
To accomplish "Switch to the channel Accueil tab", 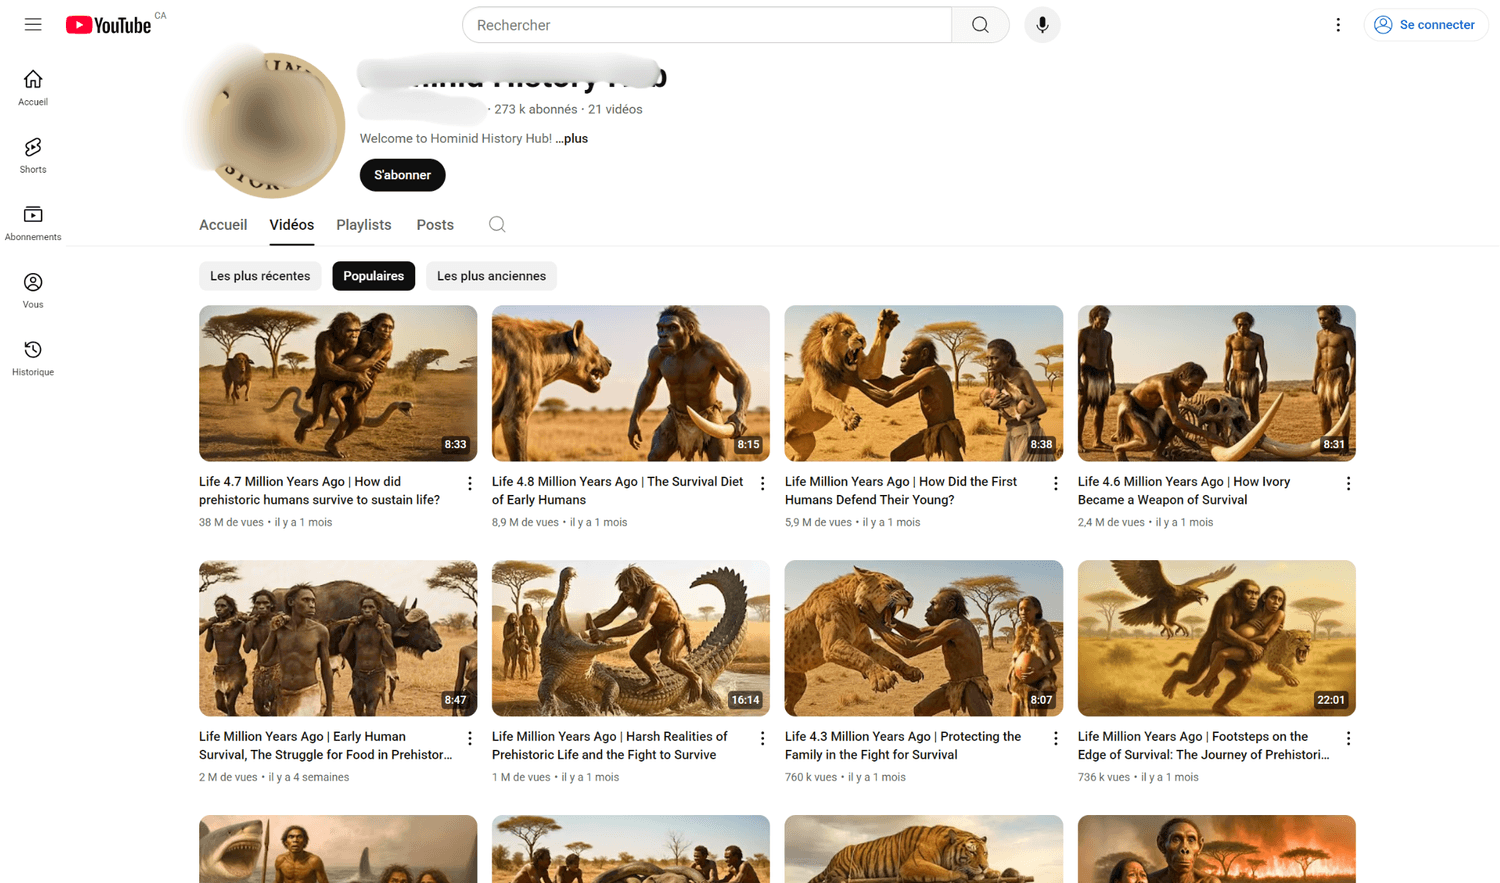I will [x=223, y=225].
